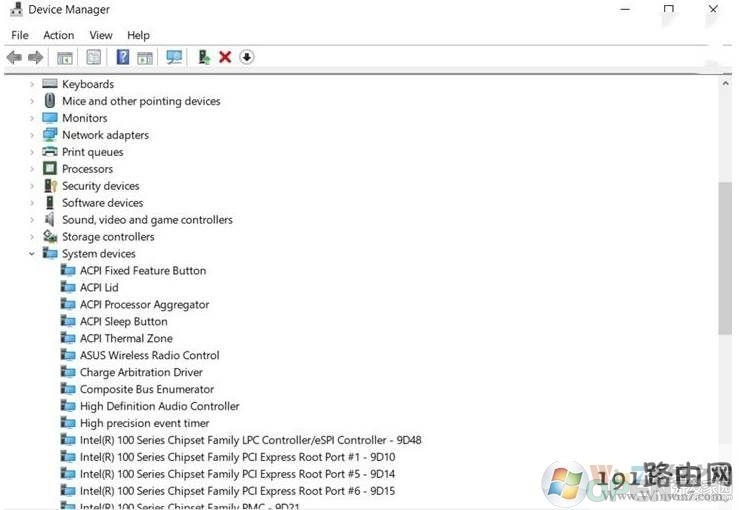Screen dimensions: 739x510
Task: Expand the Processors node
Action: 32,169
